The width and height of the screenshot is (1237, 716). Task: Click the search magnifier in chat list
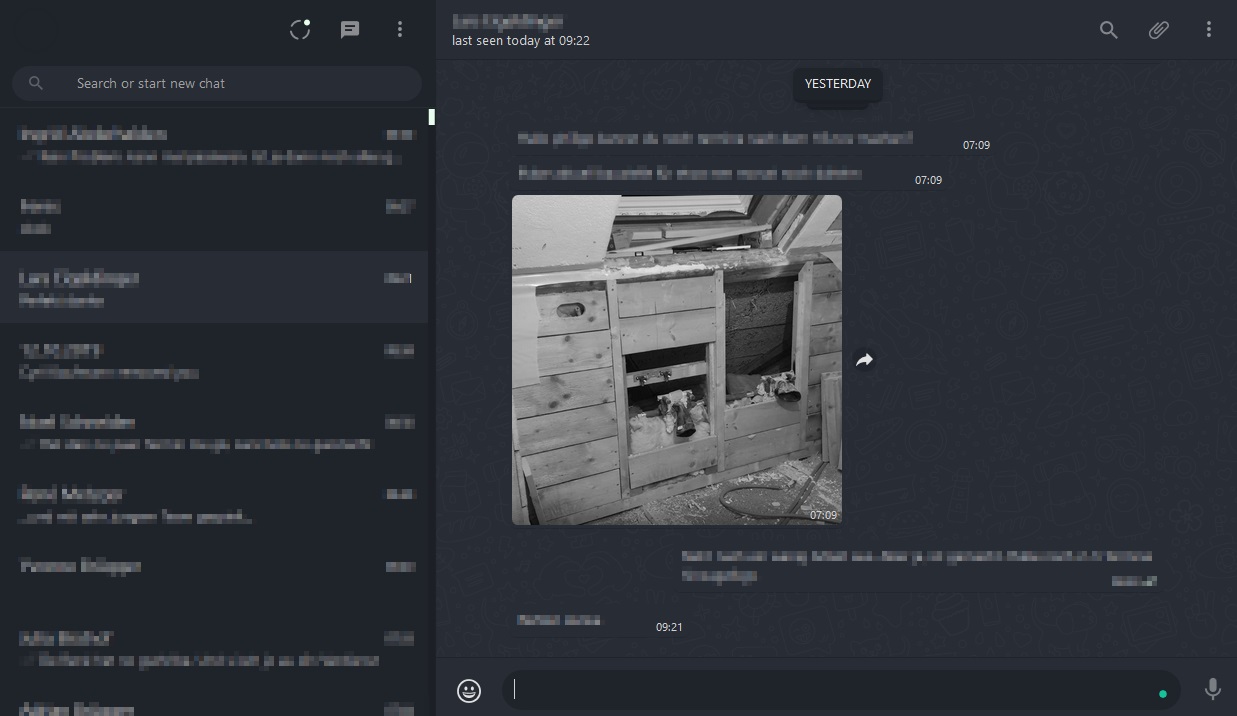click(x=36, y=83)
